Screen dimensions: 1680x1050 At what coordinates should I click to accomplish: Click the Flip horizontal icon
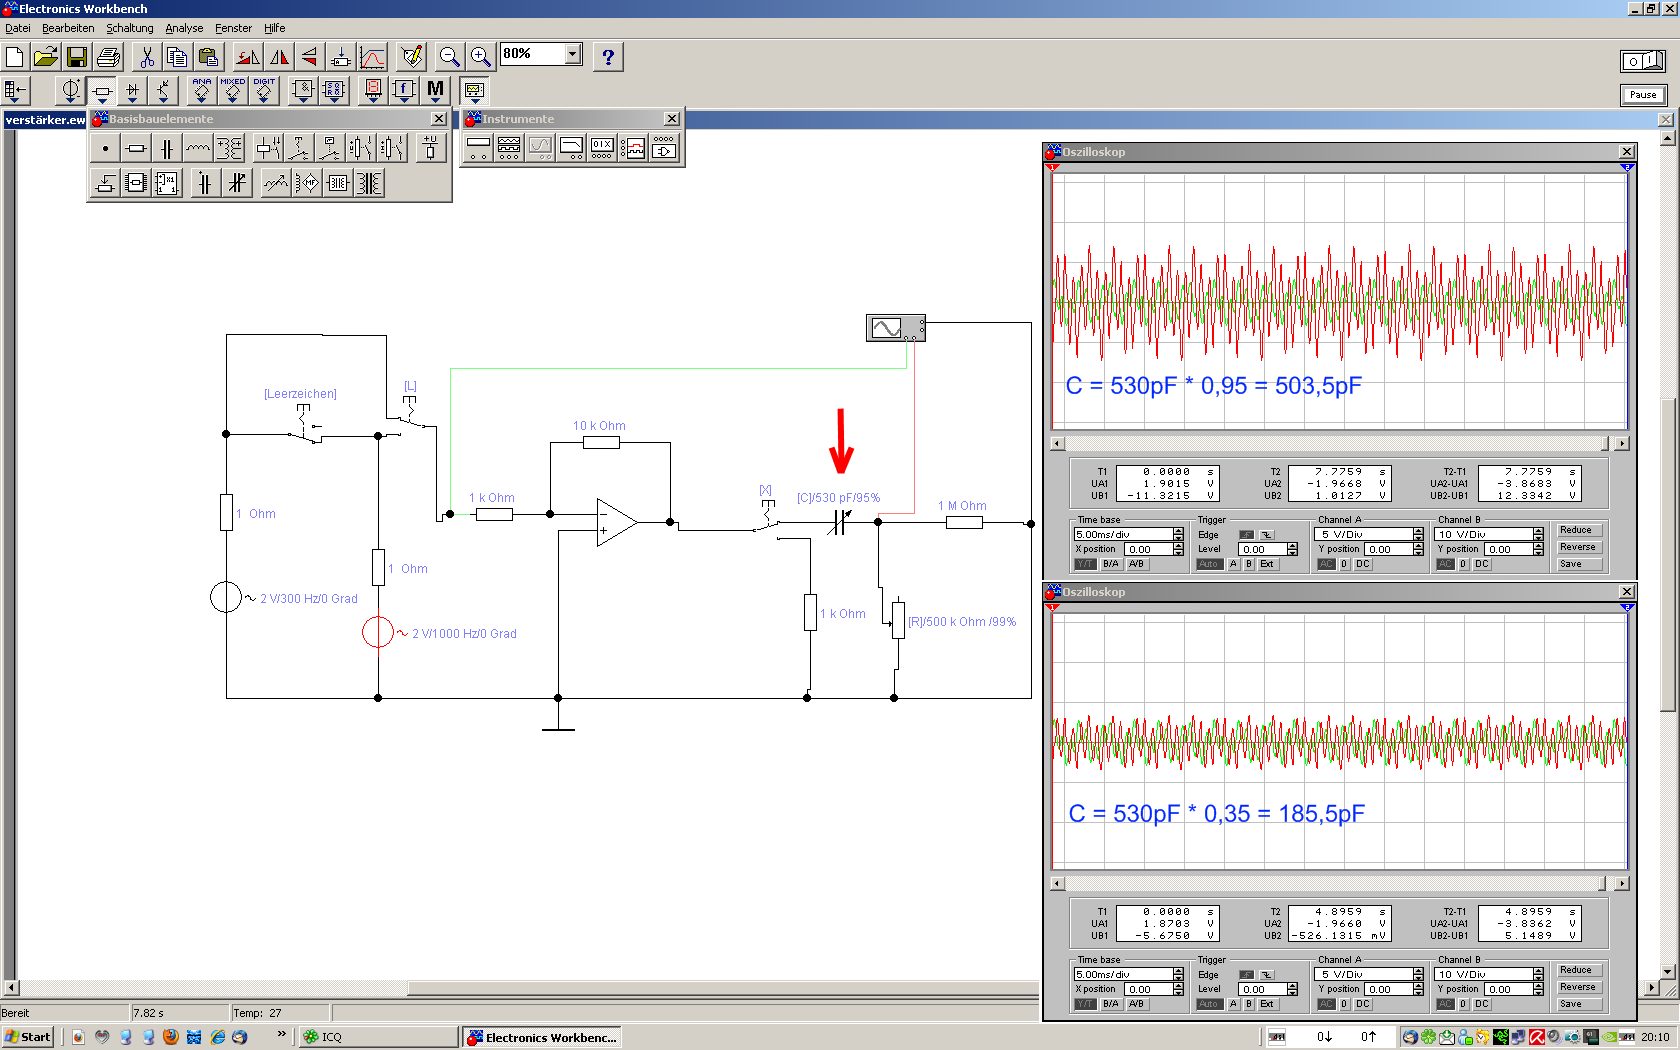coord(278,56)
